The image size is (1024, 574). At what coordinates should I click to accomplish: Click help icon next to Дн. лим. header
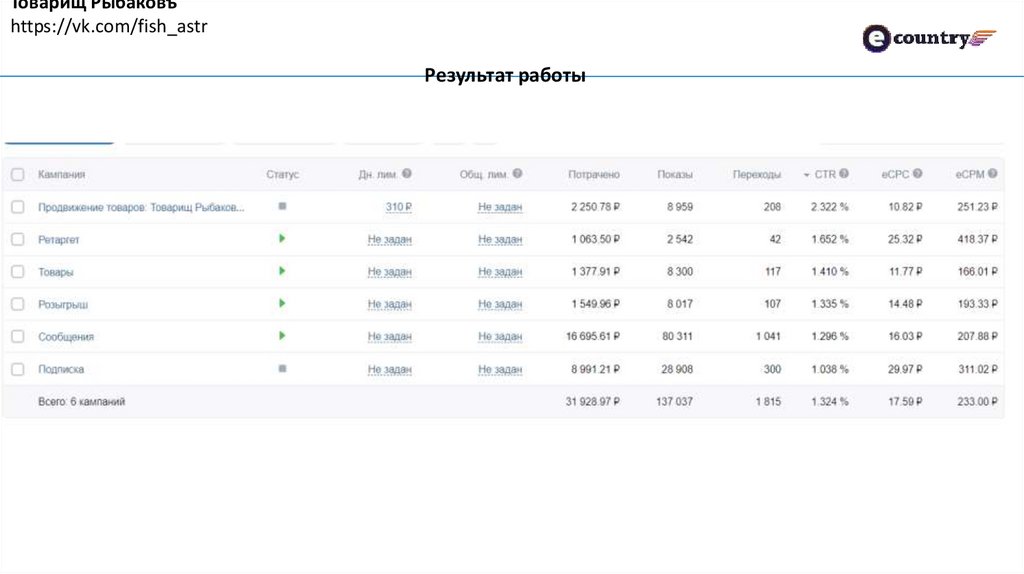(x=407, y=174)
